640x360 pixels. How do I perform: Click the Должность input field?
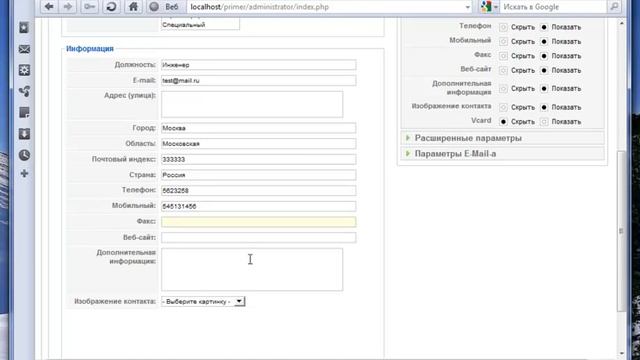tap(258, 65)
